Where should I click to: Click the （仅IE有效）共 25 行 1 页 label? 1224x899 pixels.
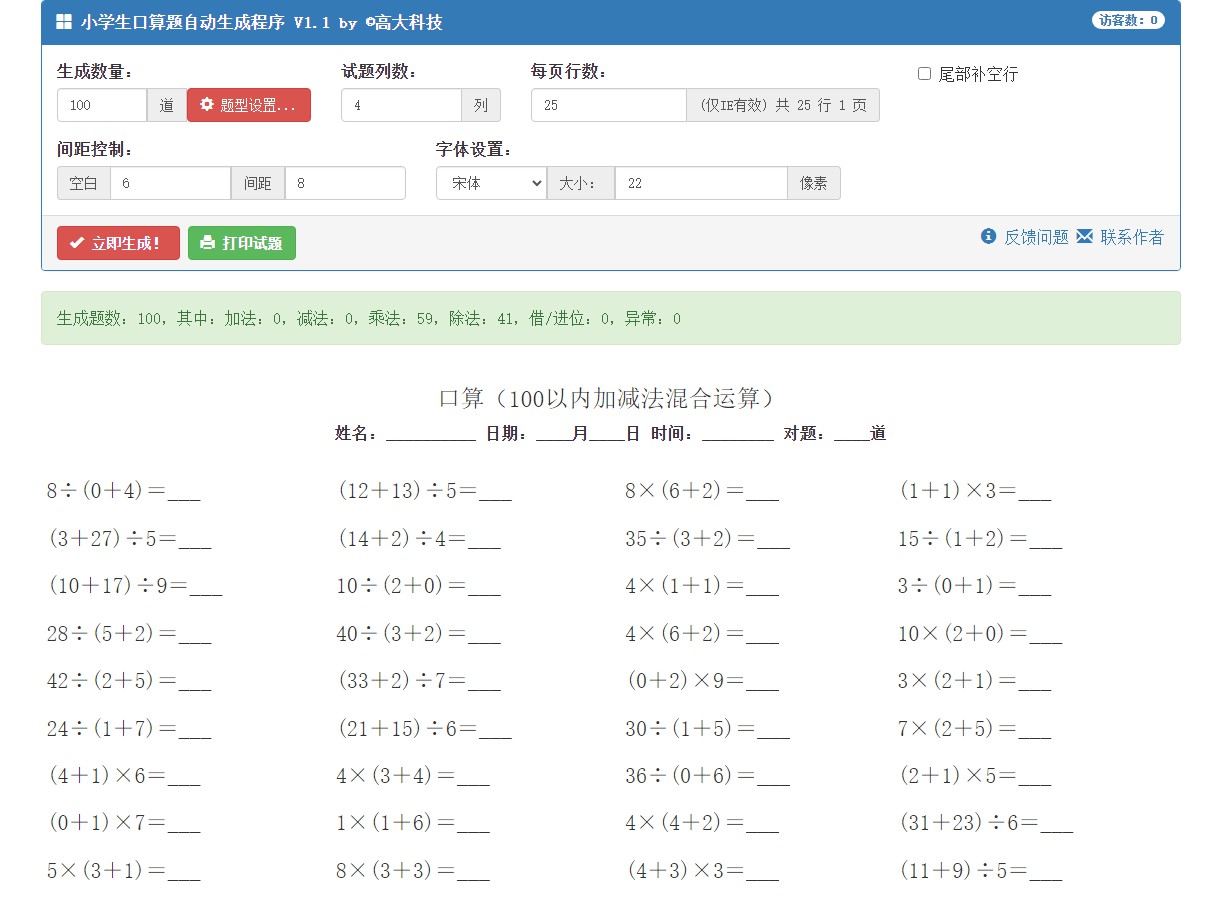783,105
